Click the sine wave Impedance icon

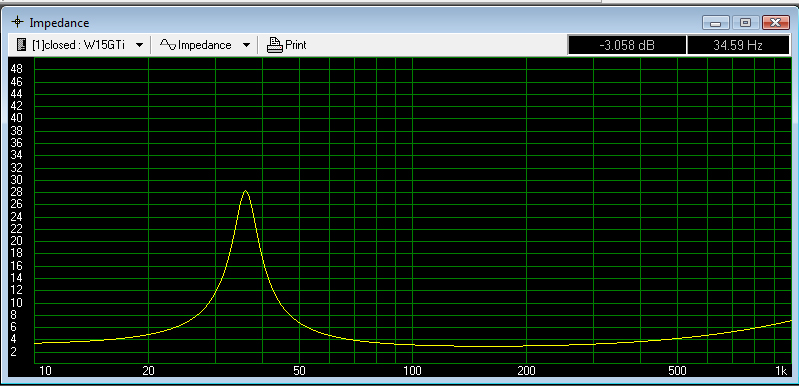tap(168, 45)
